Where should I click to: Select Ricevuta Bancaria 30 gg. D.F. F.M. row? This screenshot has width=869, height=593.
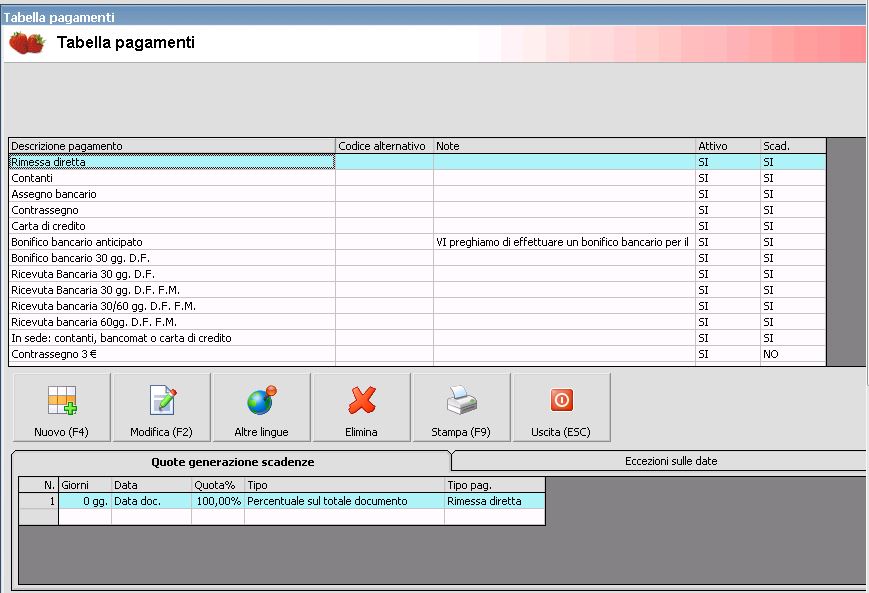pyautogui.click(x=417, y=290)
